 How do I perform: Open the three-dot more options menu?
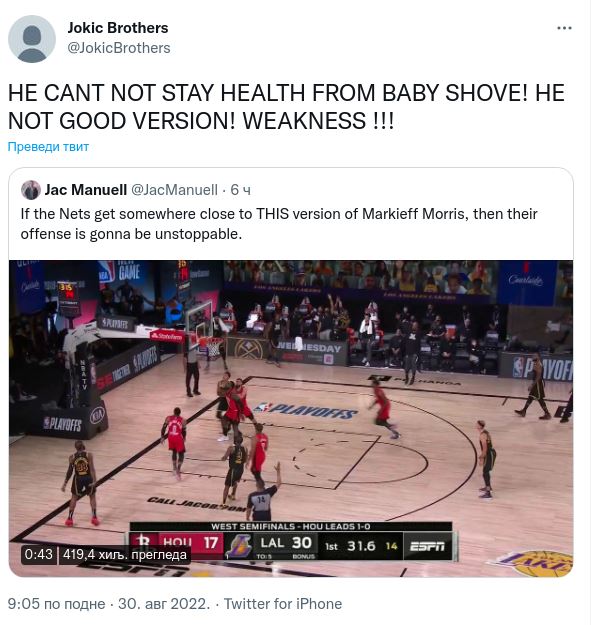564,28
